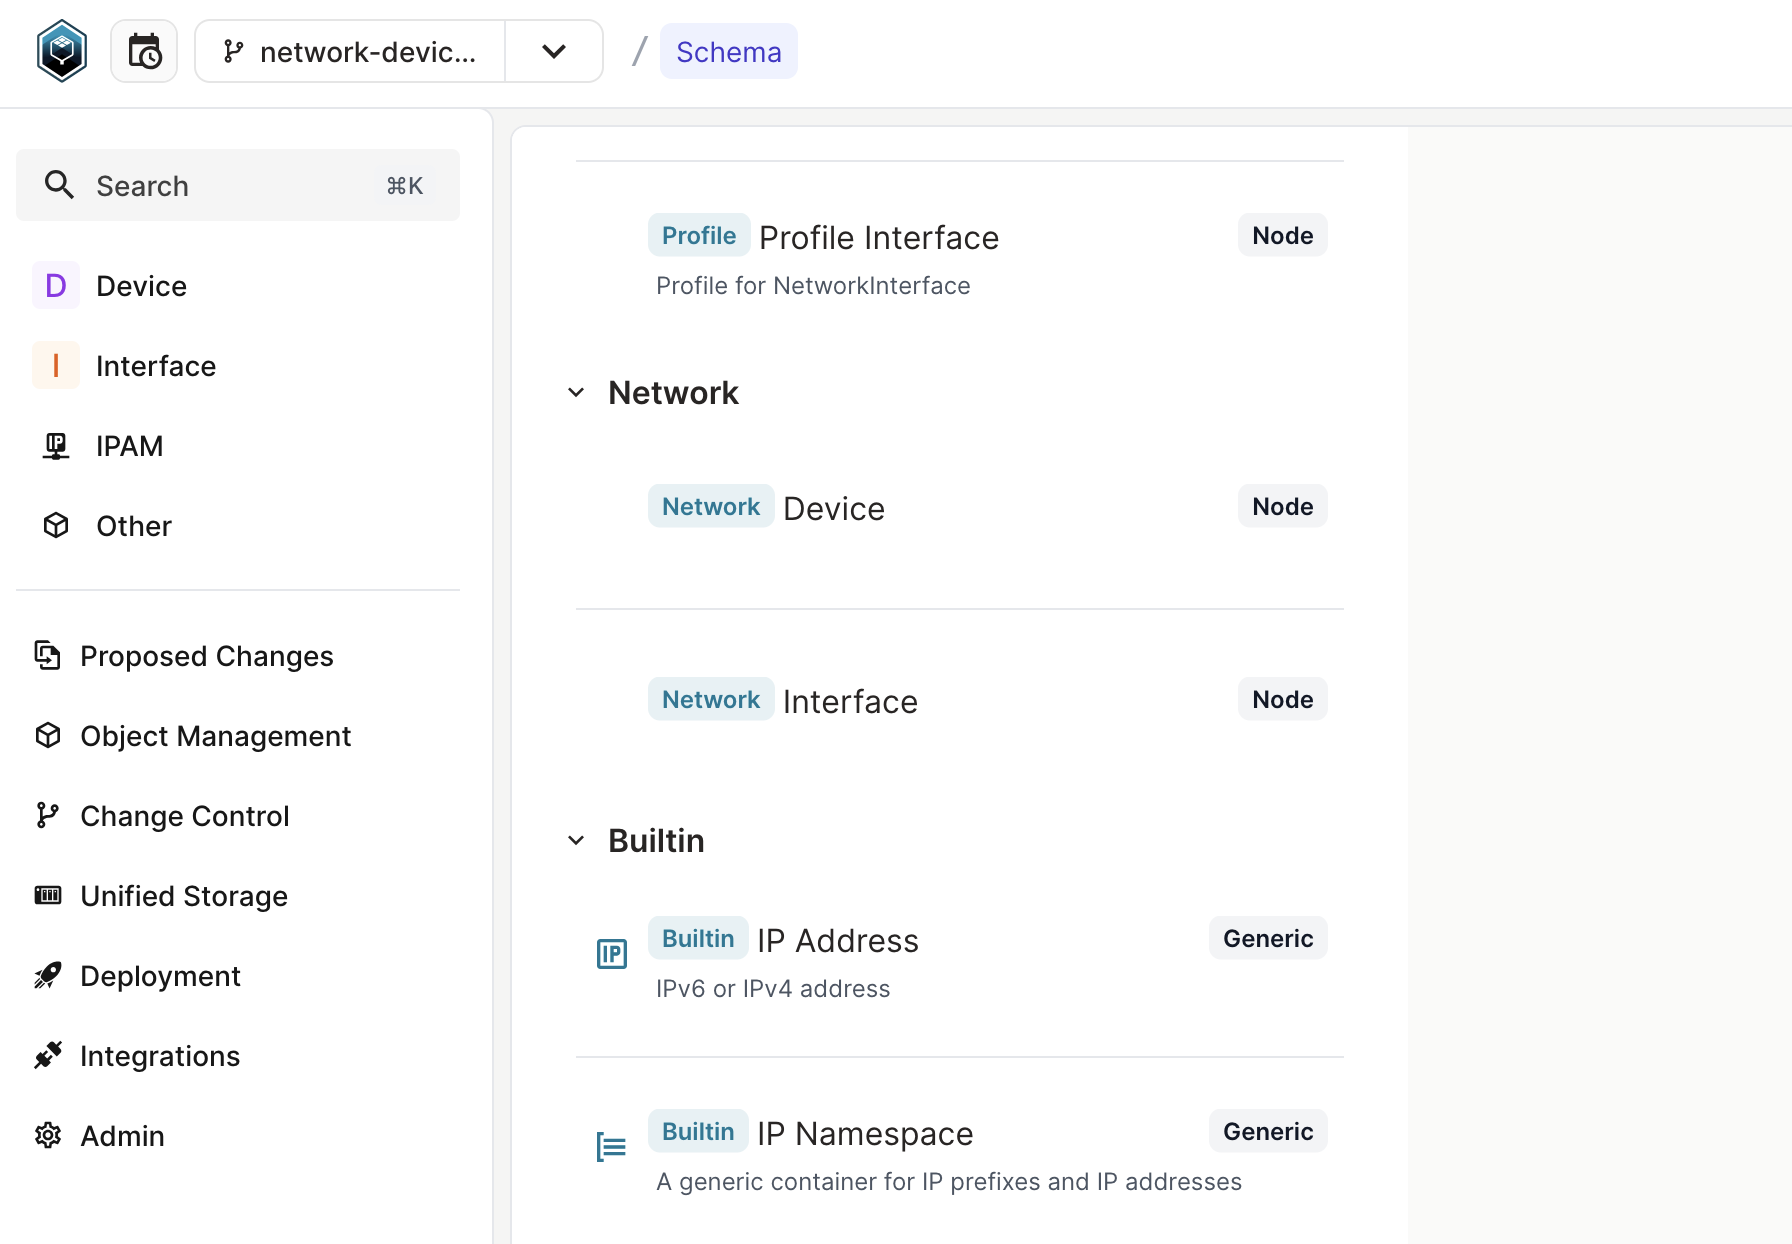Select the Profile Interface node entry
Image resolution: width=1792 pixels, height=1244 pixels.
pyautogui.click(x=879, y=237)
